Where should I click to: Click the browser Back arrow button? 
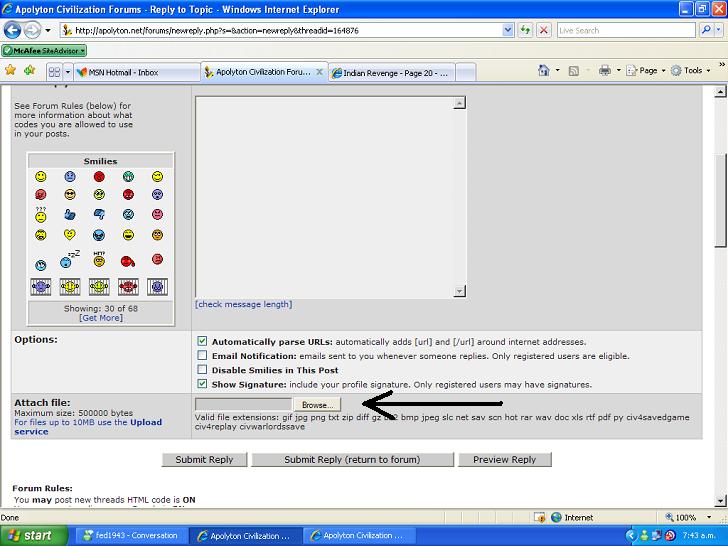(16, 30)
